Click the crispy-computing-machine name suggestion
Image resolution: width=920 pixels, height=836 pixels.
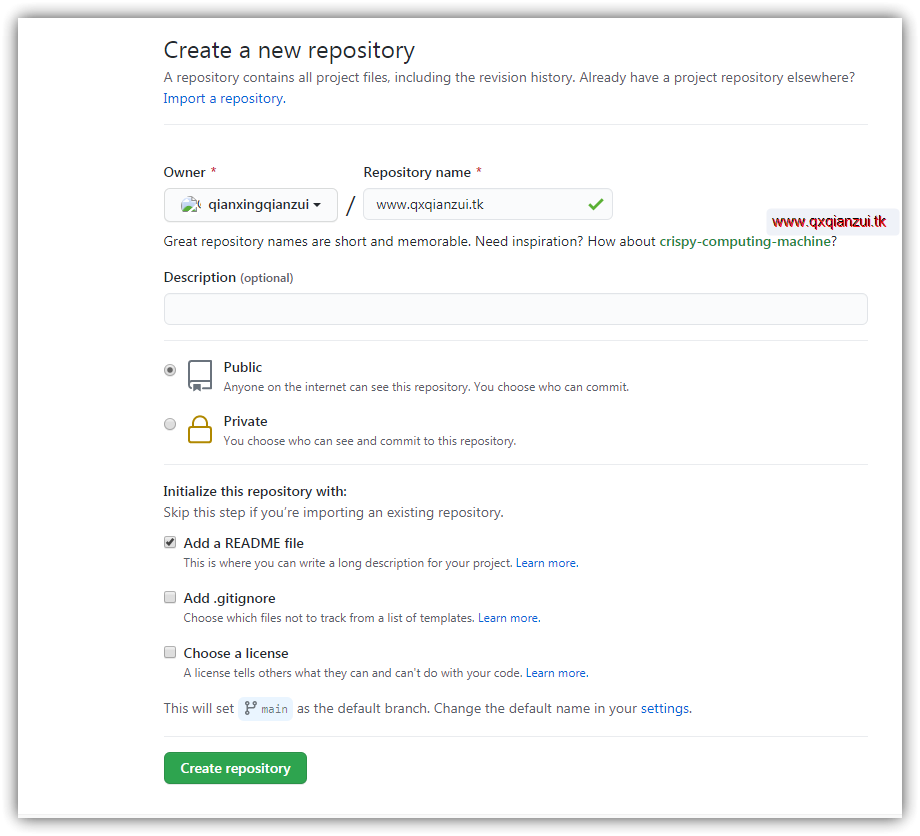743,241
